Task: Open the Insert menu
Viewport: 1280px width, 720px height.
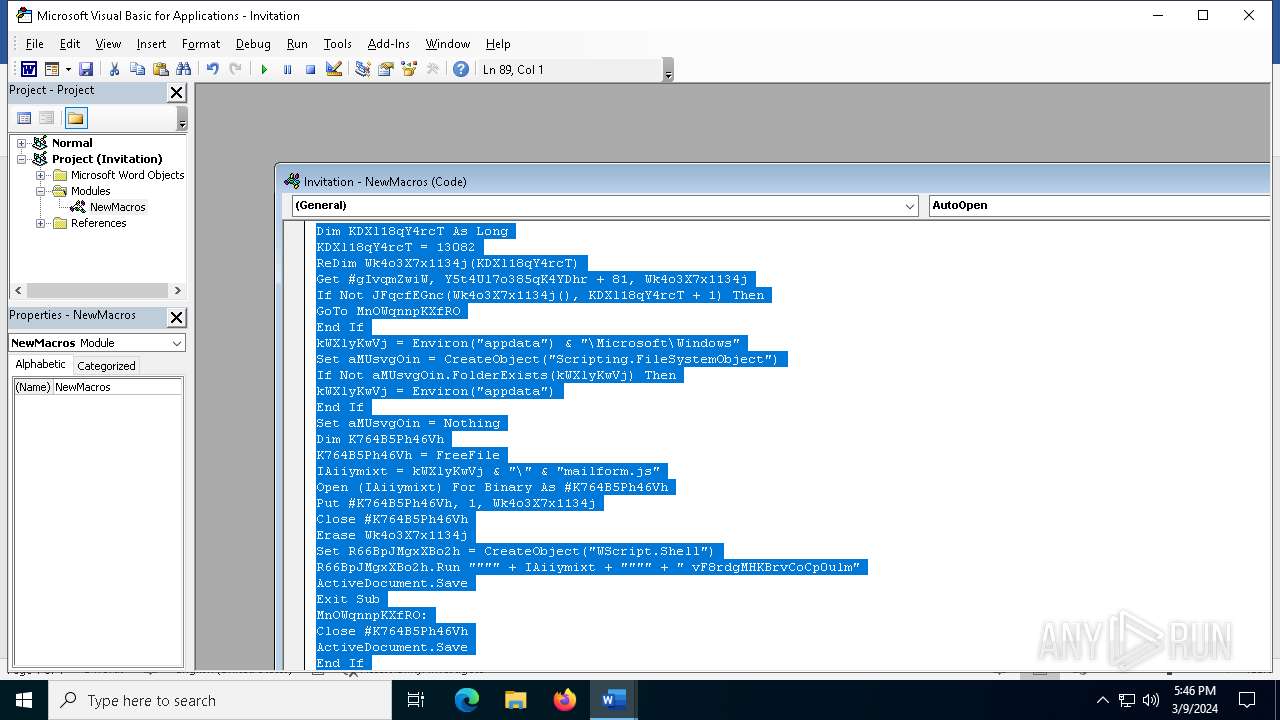Action: click(x=151, y=44)
